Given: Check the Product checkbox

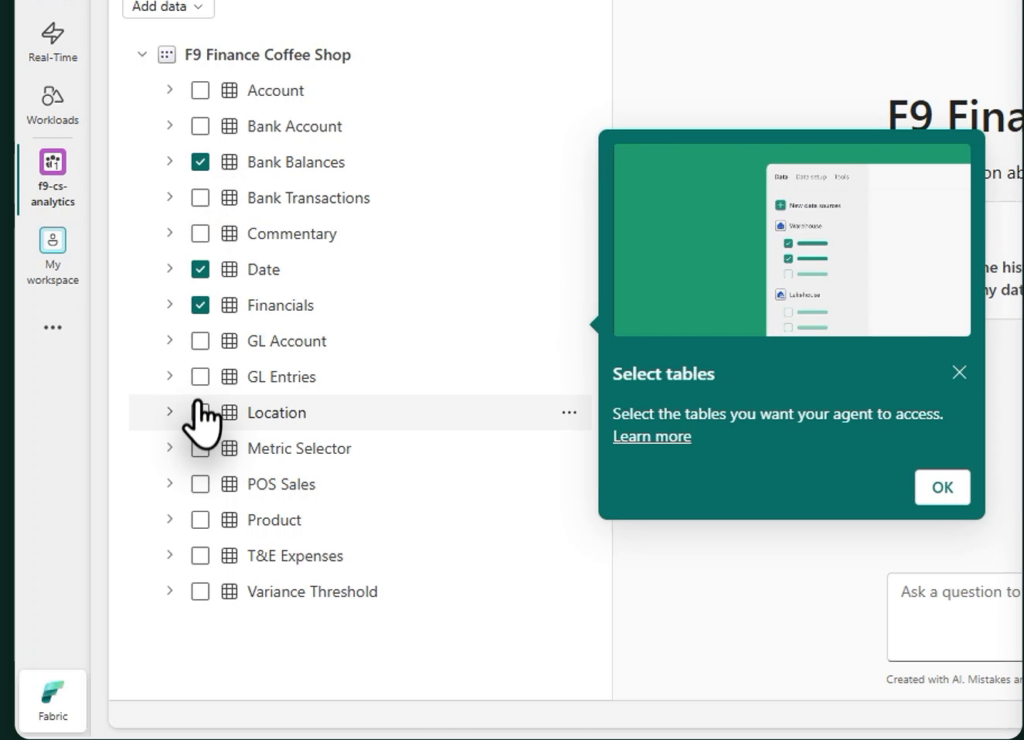Looking at the screenshot, I should pyautogui.click(x=200, y=520).
